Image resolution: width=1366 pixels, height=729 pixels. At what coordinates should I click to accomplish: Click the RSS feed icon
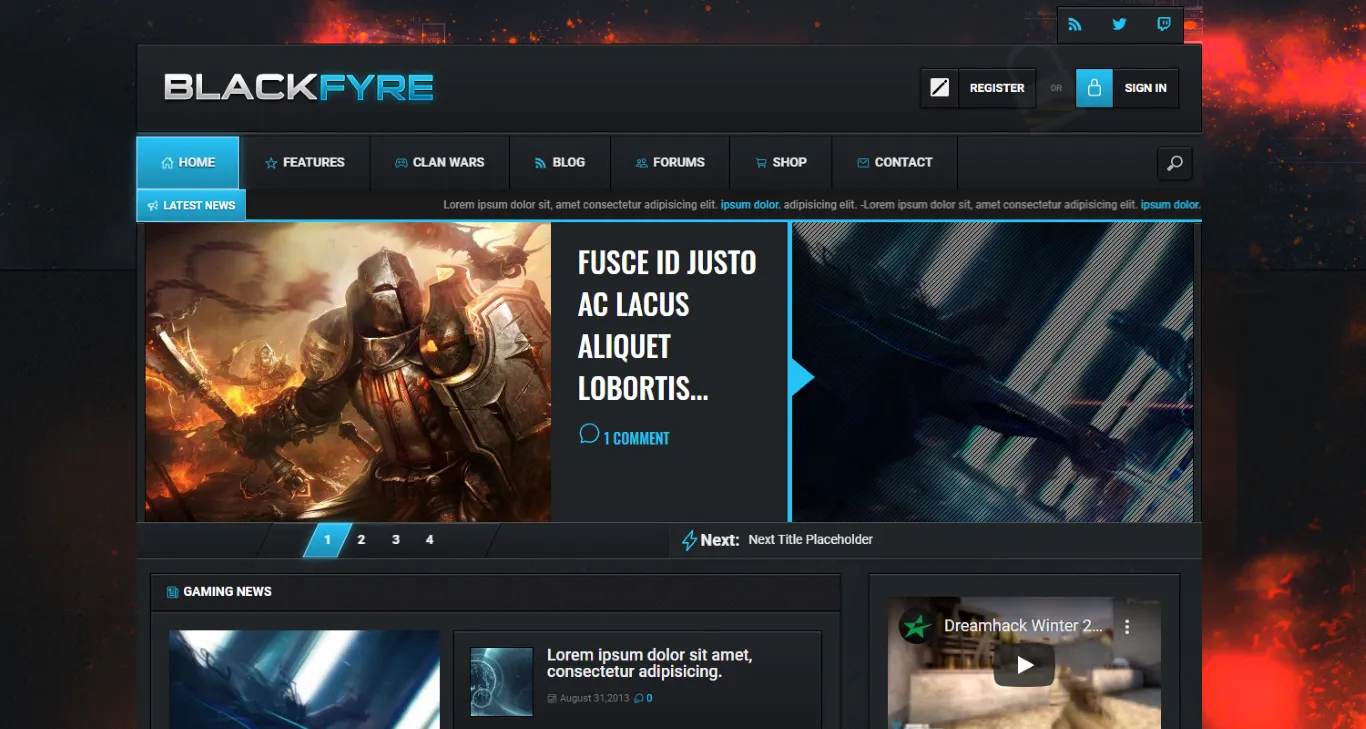coord(1075,24)
